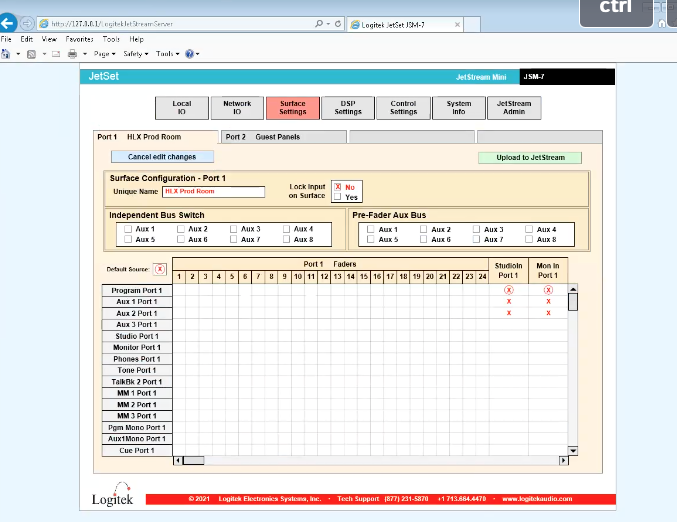Select Lock Input on Surface No option
Viewport: 677px width, 522px height.
click(x=338, y=187)
